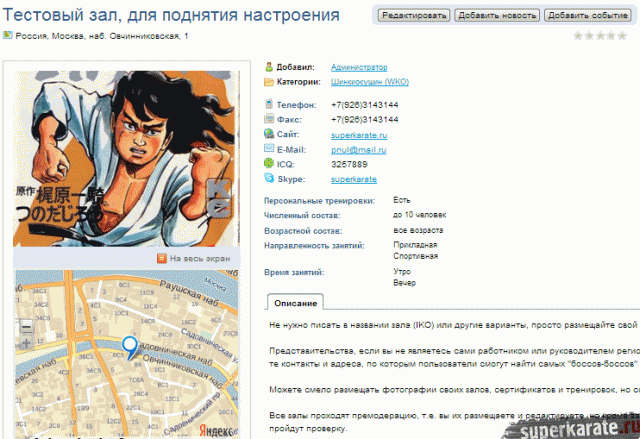The width and height of the screenshot is (640, 439).
Task: Click the fax icon beside Факс
Action: [269, 118]
